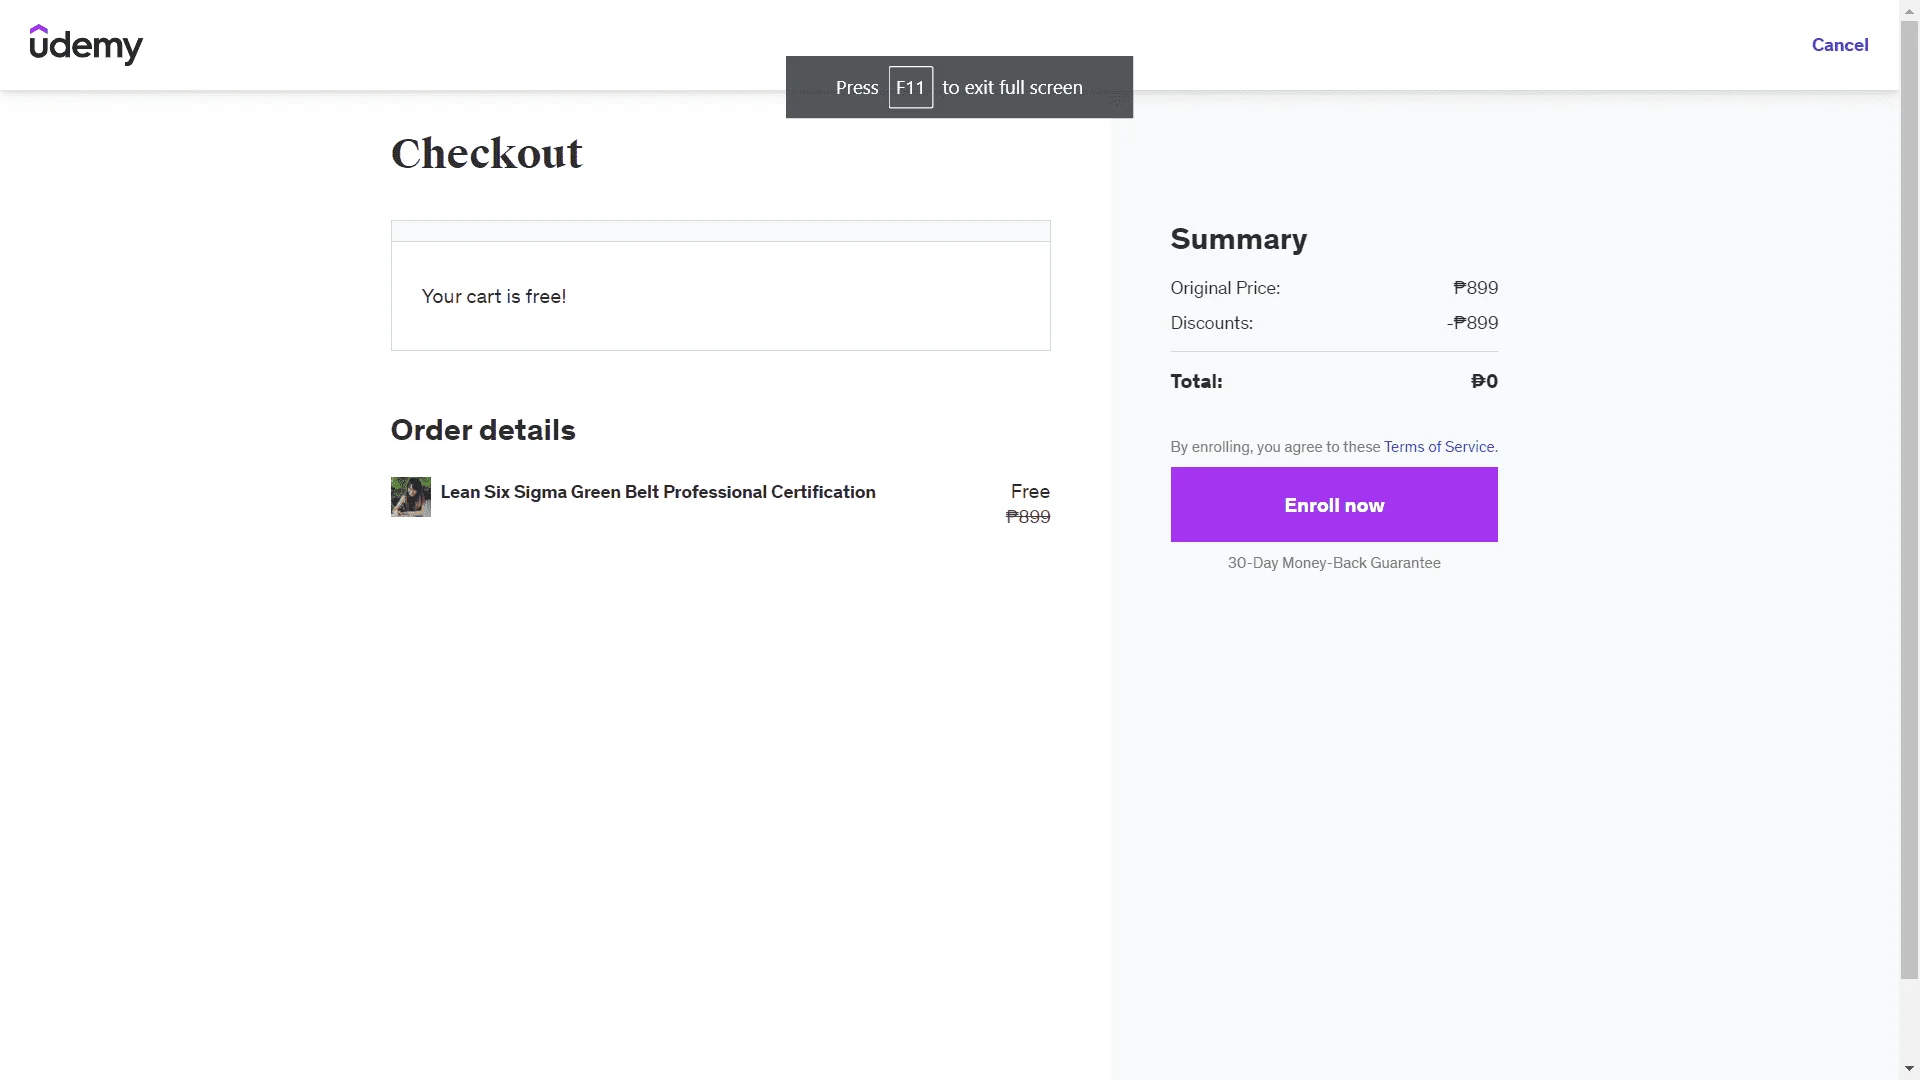Click the 'Your cart is free!' message box

coord(721,296)
